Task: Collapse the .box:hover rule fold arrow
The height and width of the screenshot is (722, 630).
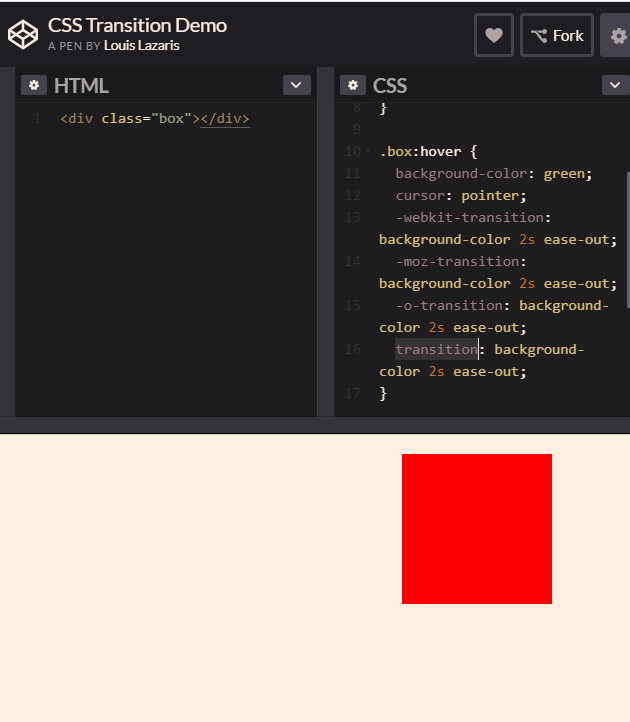Action: coord(368,151)
